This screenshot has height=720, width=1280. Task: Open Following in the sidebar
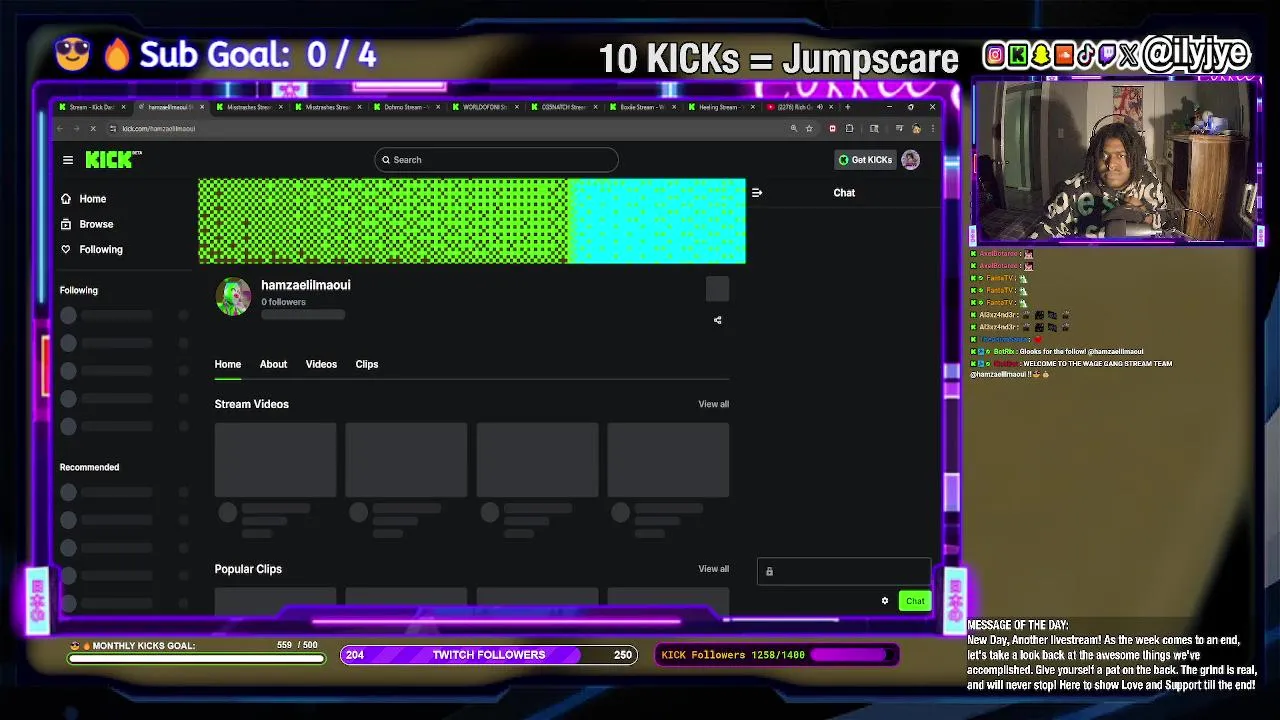(92, 249)
